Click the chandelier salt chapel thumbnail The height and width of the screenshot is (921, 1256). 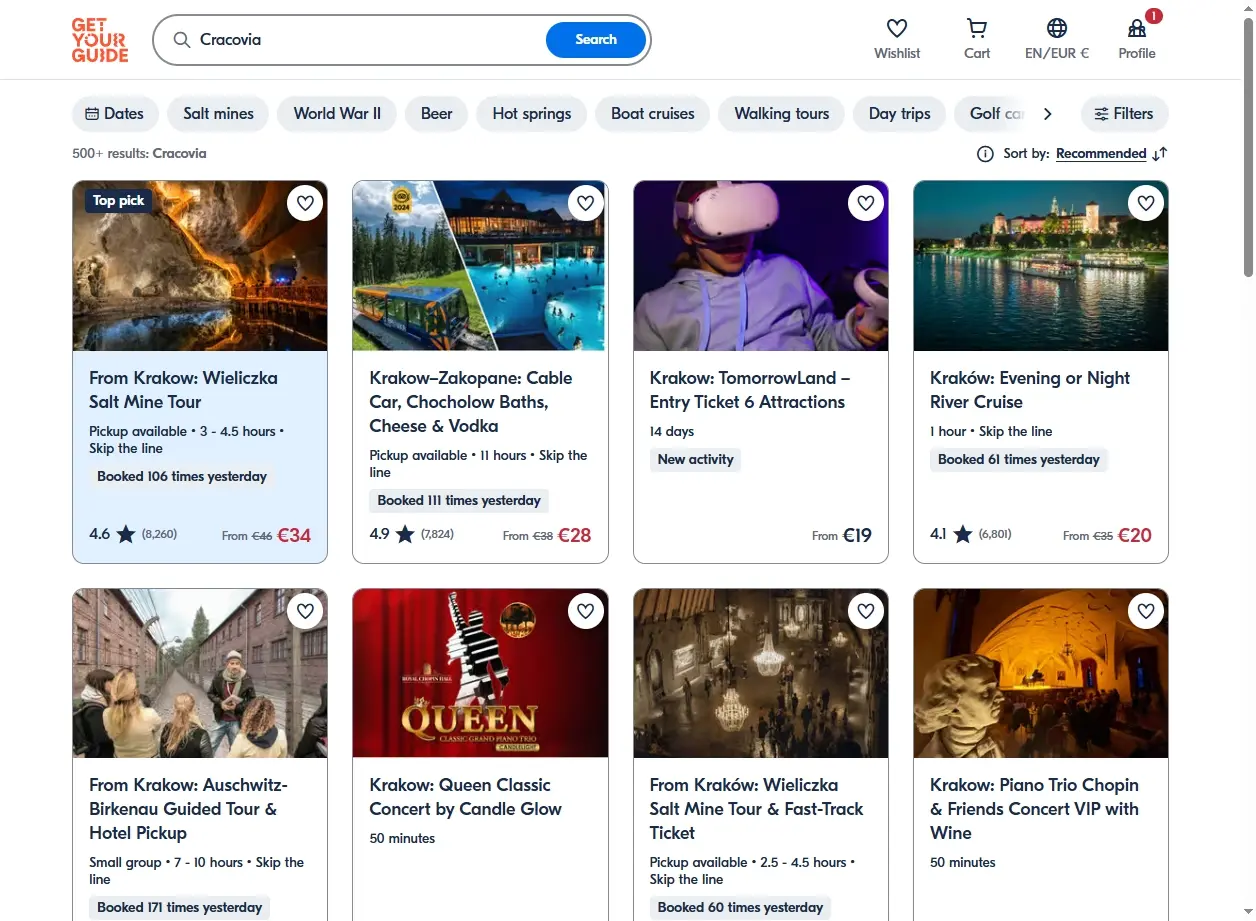761,673
